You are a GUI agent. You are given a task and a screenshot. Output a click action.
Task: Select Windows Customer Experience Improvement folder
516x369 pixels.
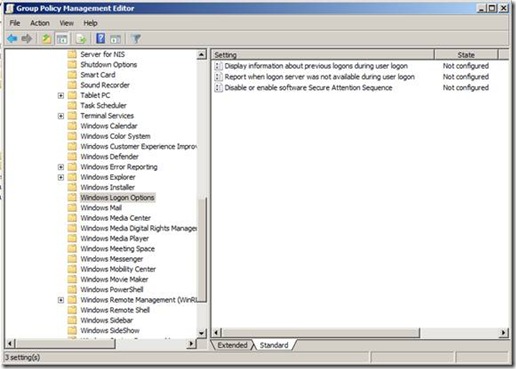tap(138, 146)
